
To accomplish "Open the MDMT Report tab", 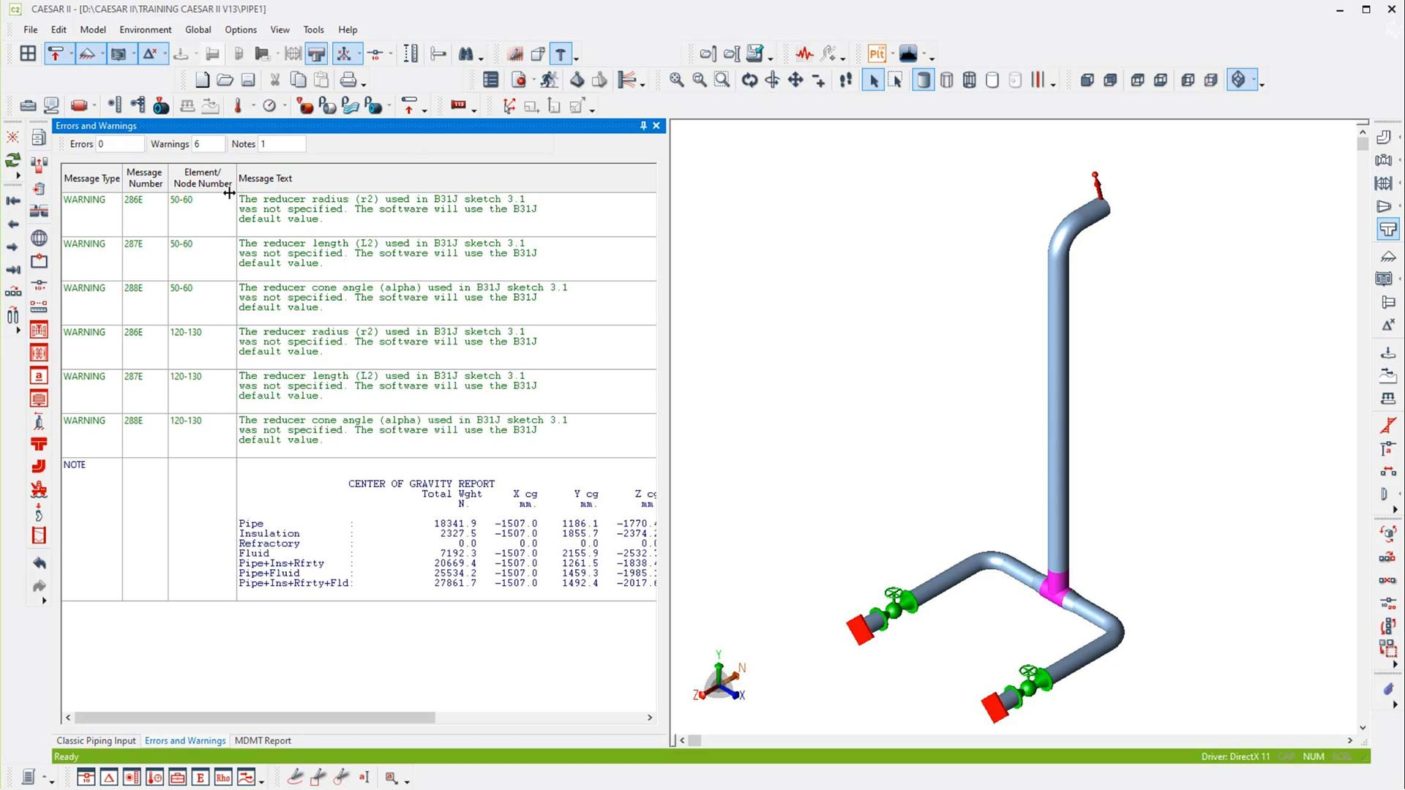I will [x=263, y=741].
